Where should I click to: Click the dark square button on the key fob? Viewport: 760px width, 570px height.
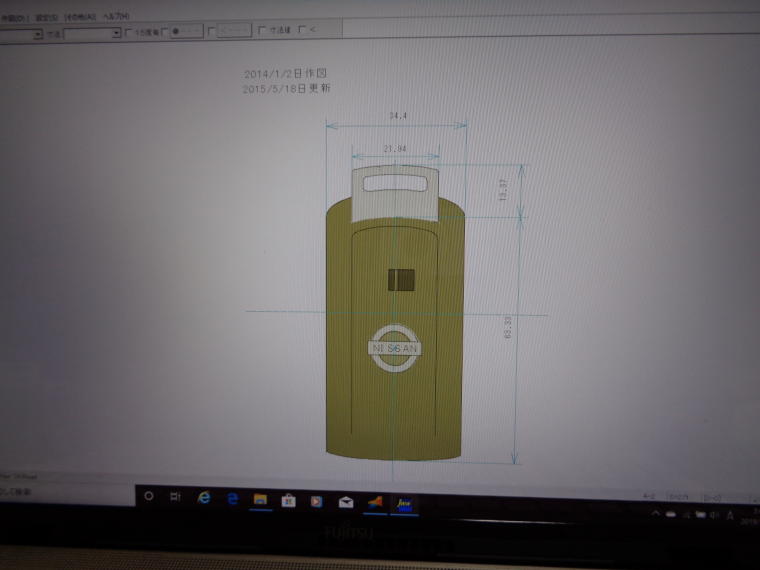401,280
